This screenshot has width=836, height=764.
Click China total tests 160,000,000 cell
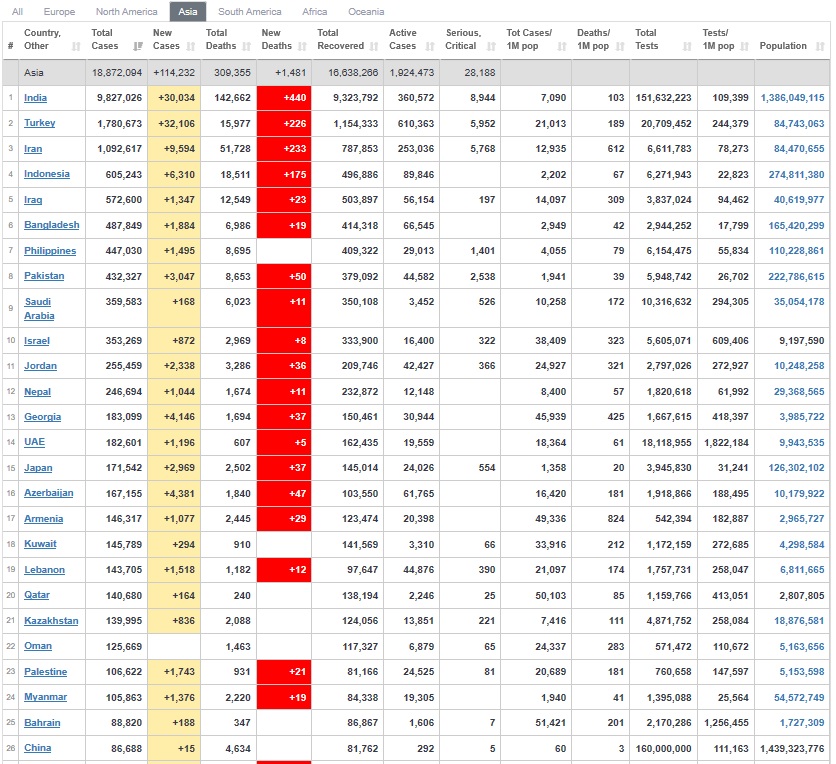coord(663,749)
